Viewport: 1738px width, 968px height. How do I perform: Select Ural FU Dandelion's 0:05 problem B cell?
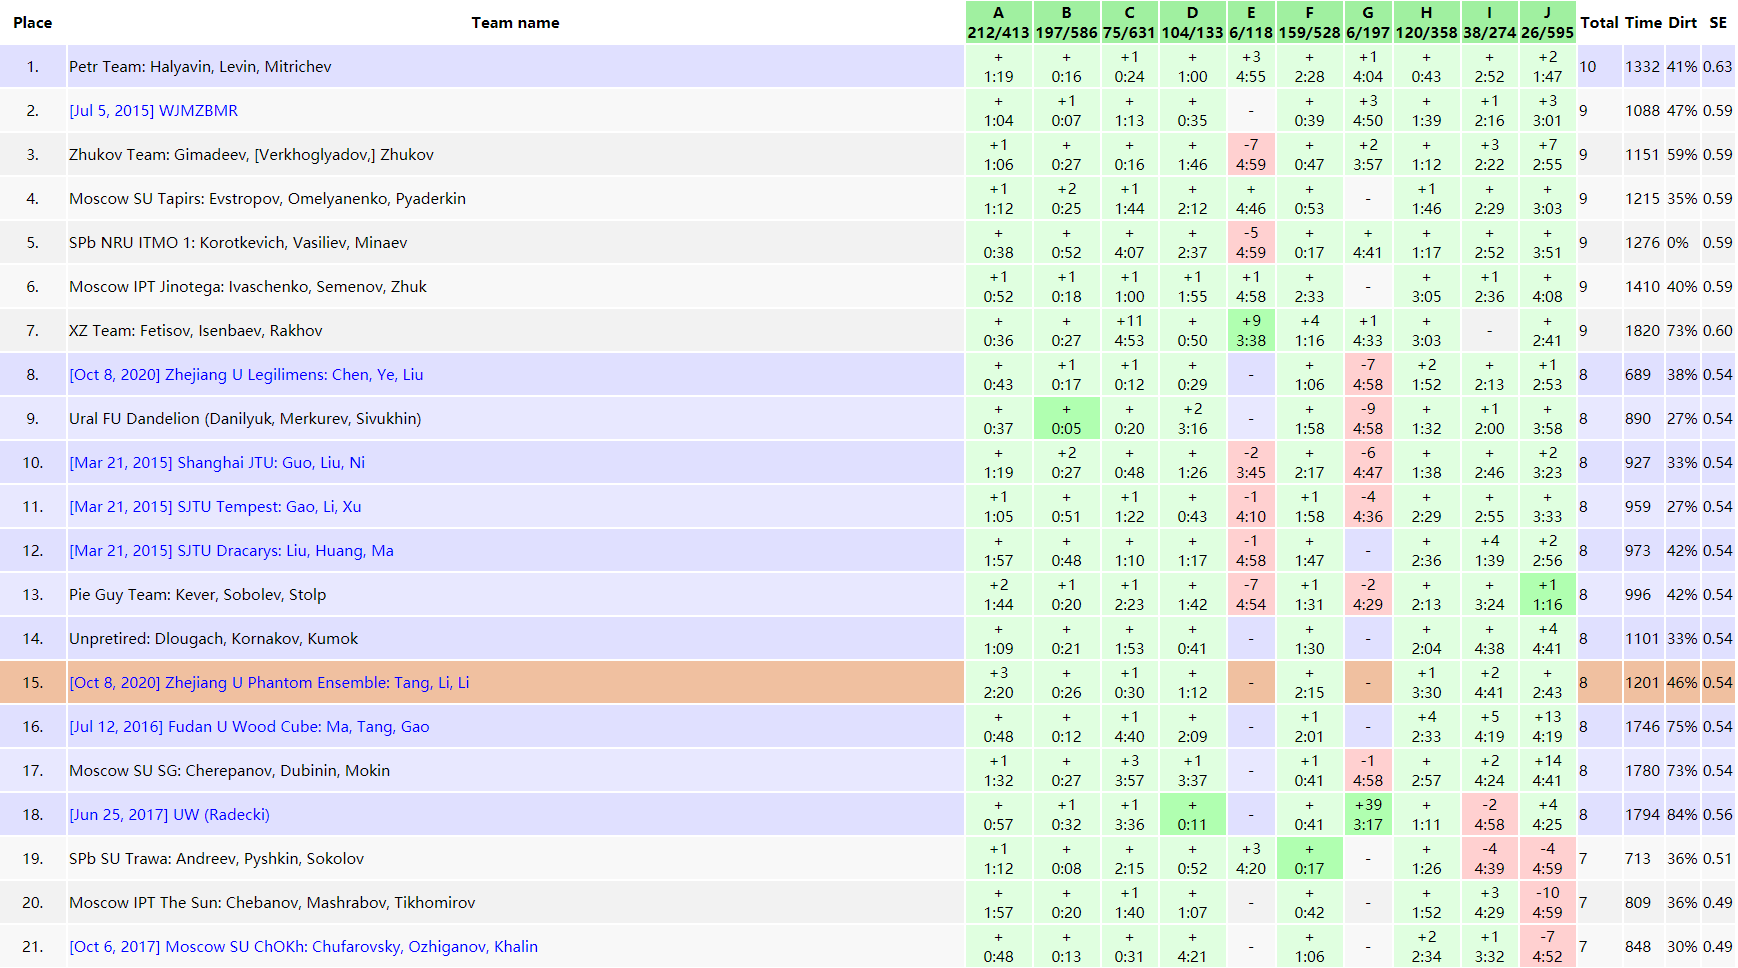click(x=1066, y=419)
